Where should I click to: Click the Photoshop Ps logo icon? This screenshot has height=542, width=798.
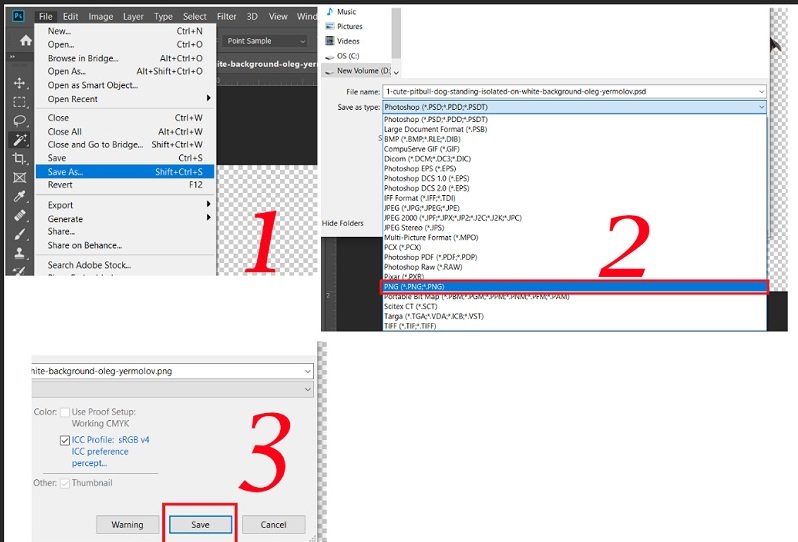(18, 16)
